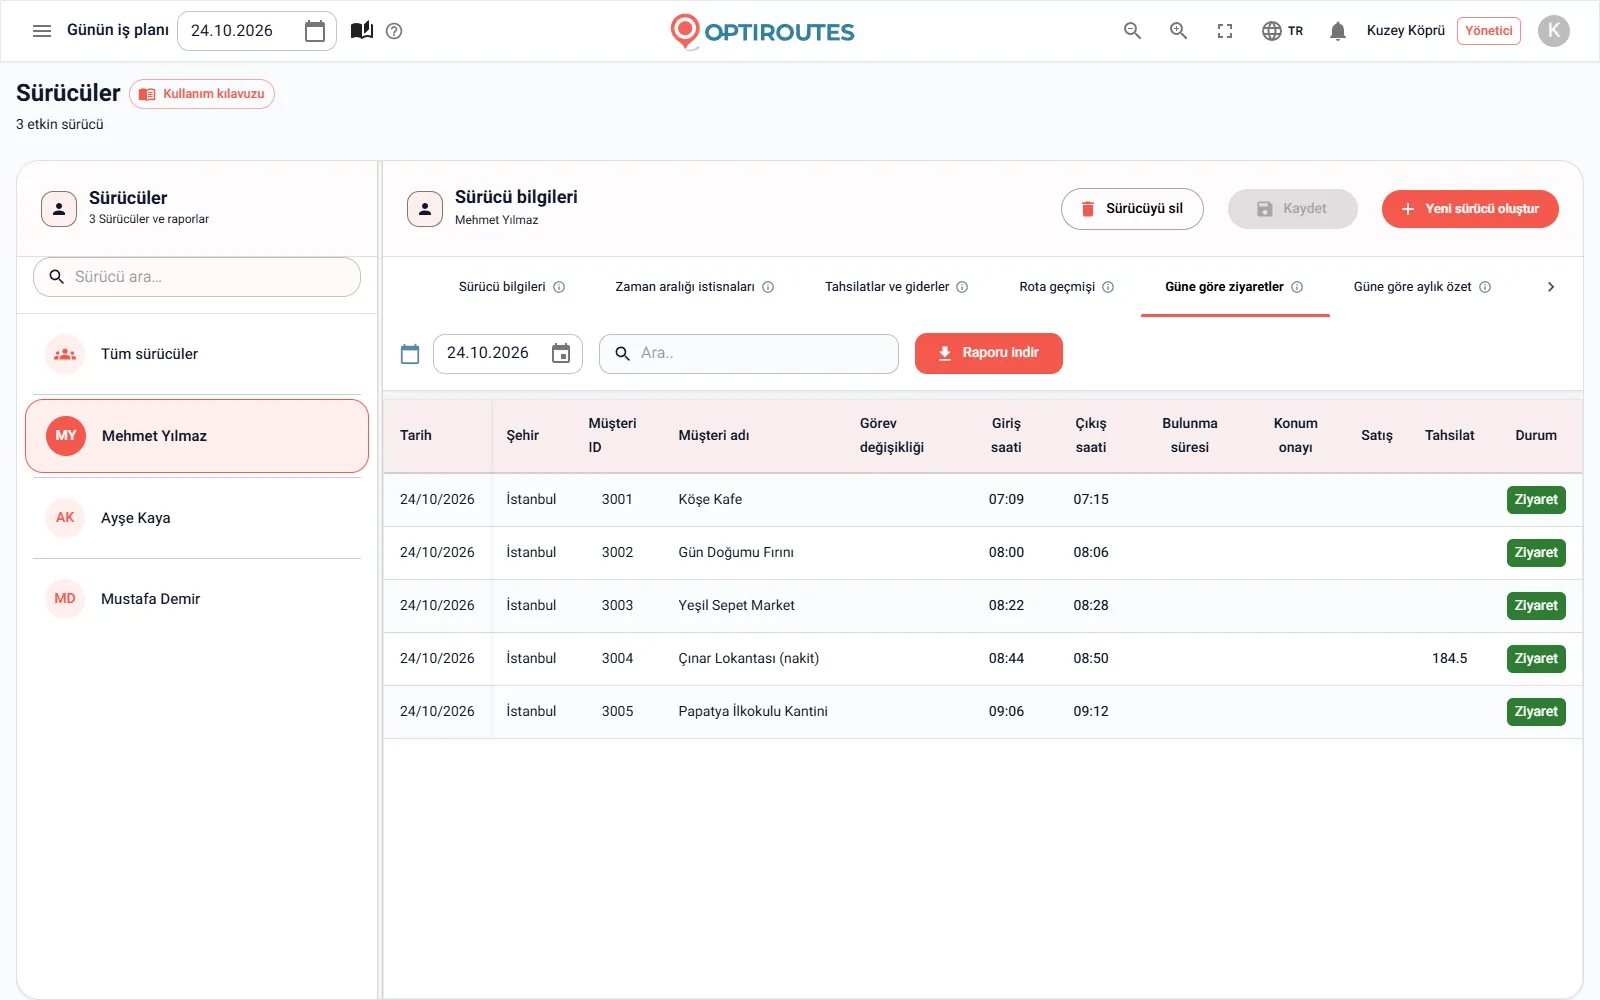The width and height of the screenshot is (1600, 1000).
Task: Click info icon beside Tahsilatlar ve giderler
Action: (x=962, y=287)
